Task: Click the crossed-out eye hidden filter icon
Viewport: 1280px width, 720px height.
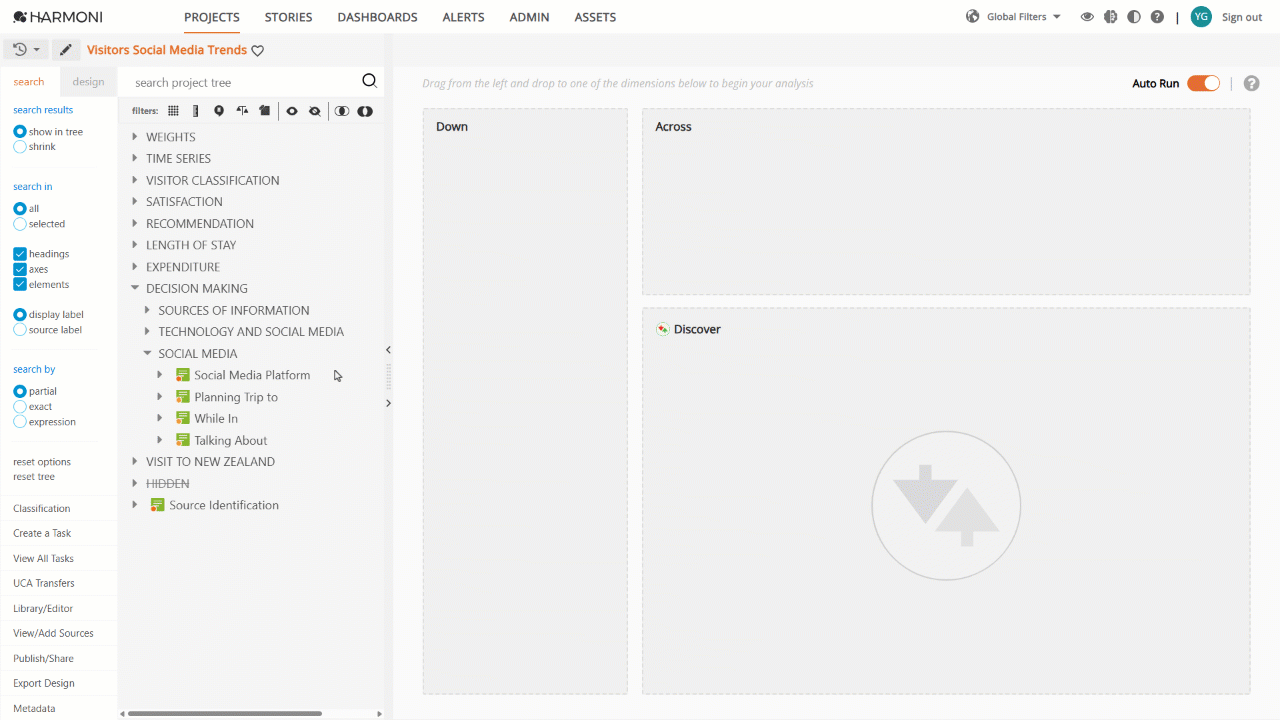Action: 315,111
